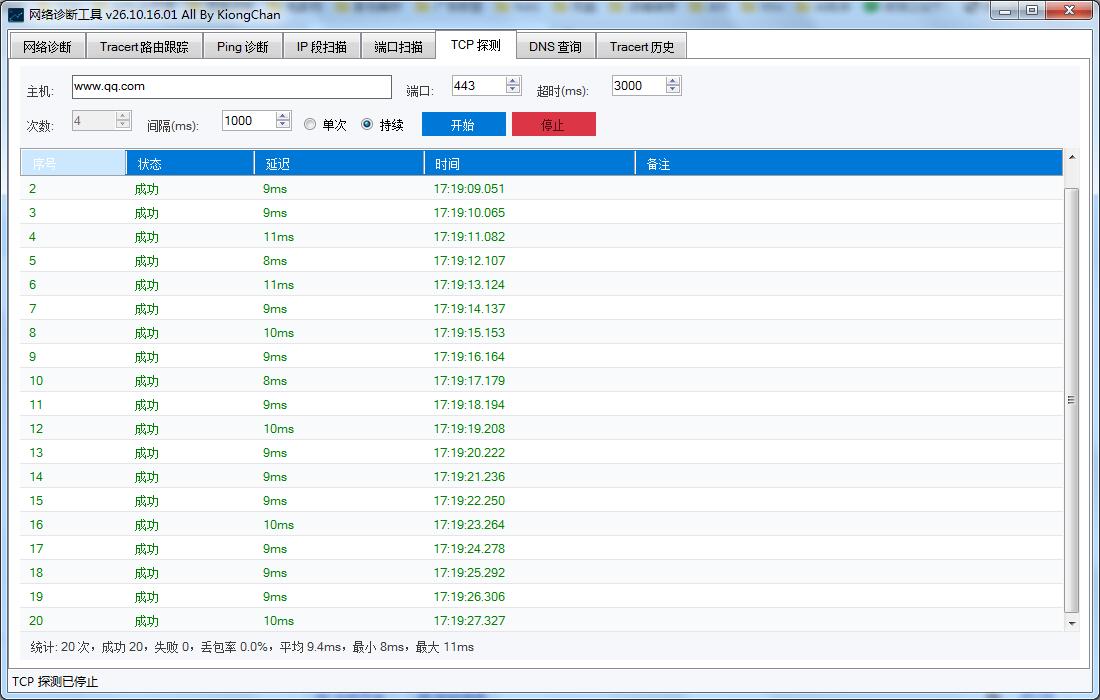Image resolution: width=1100 pixels, height=700 pixels.
Task: Click 成功 status in row 19
Action: pyautogui.click(x=147, y=597)
